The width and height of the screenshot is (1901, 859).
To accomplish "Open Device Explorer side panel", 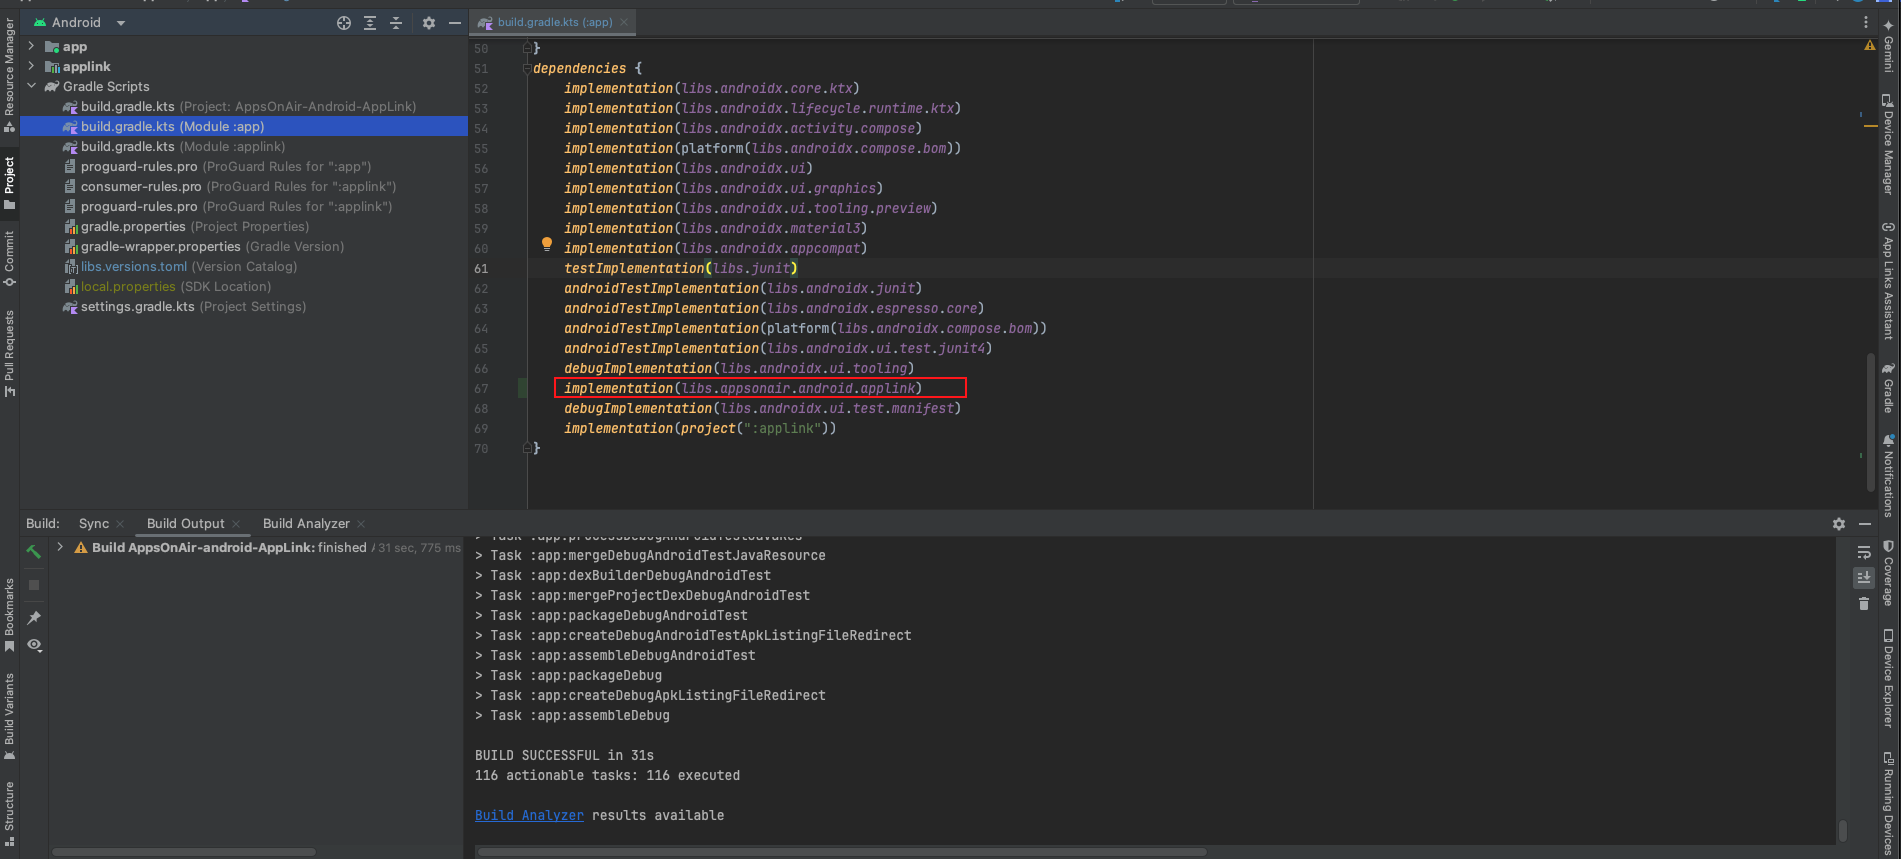I will click(1888, 677).
